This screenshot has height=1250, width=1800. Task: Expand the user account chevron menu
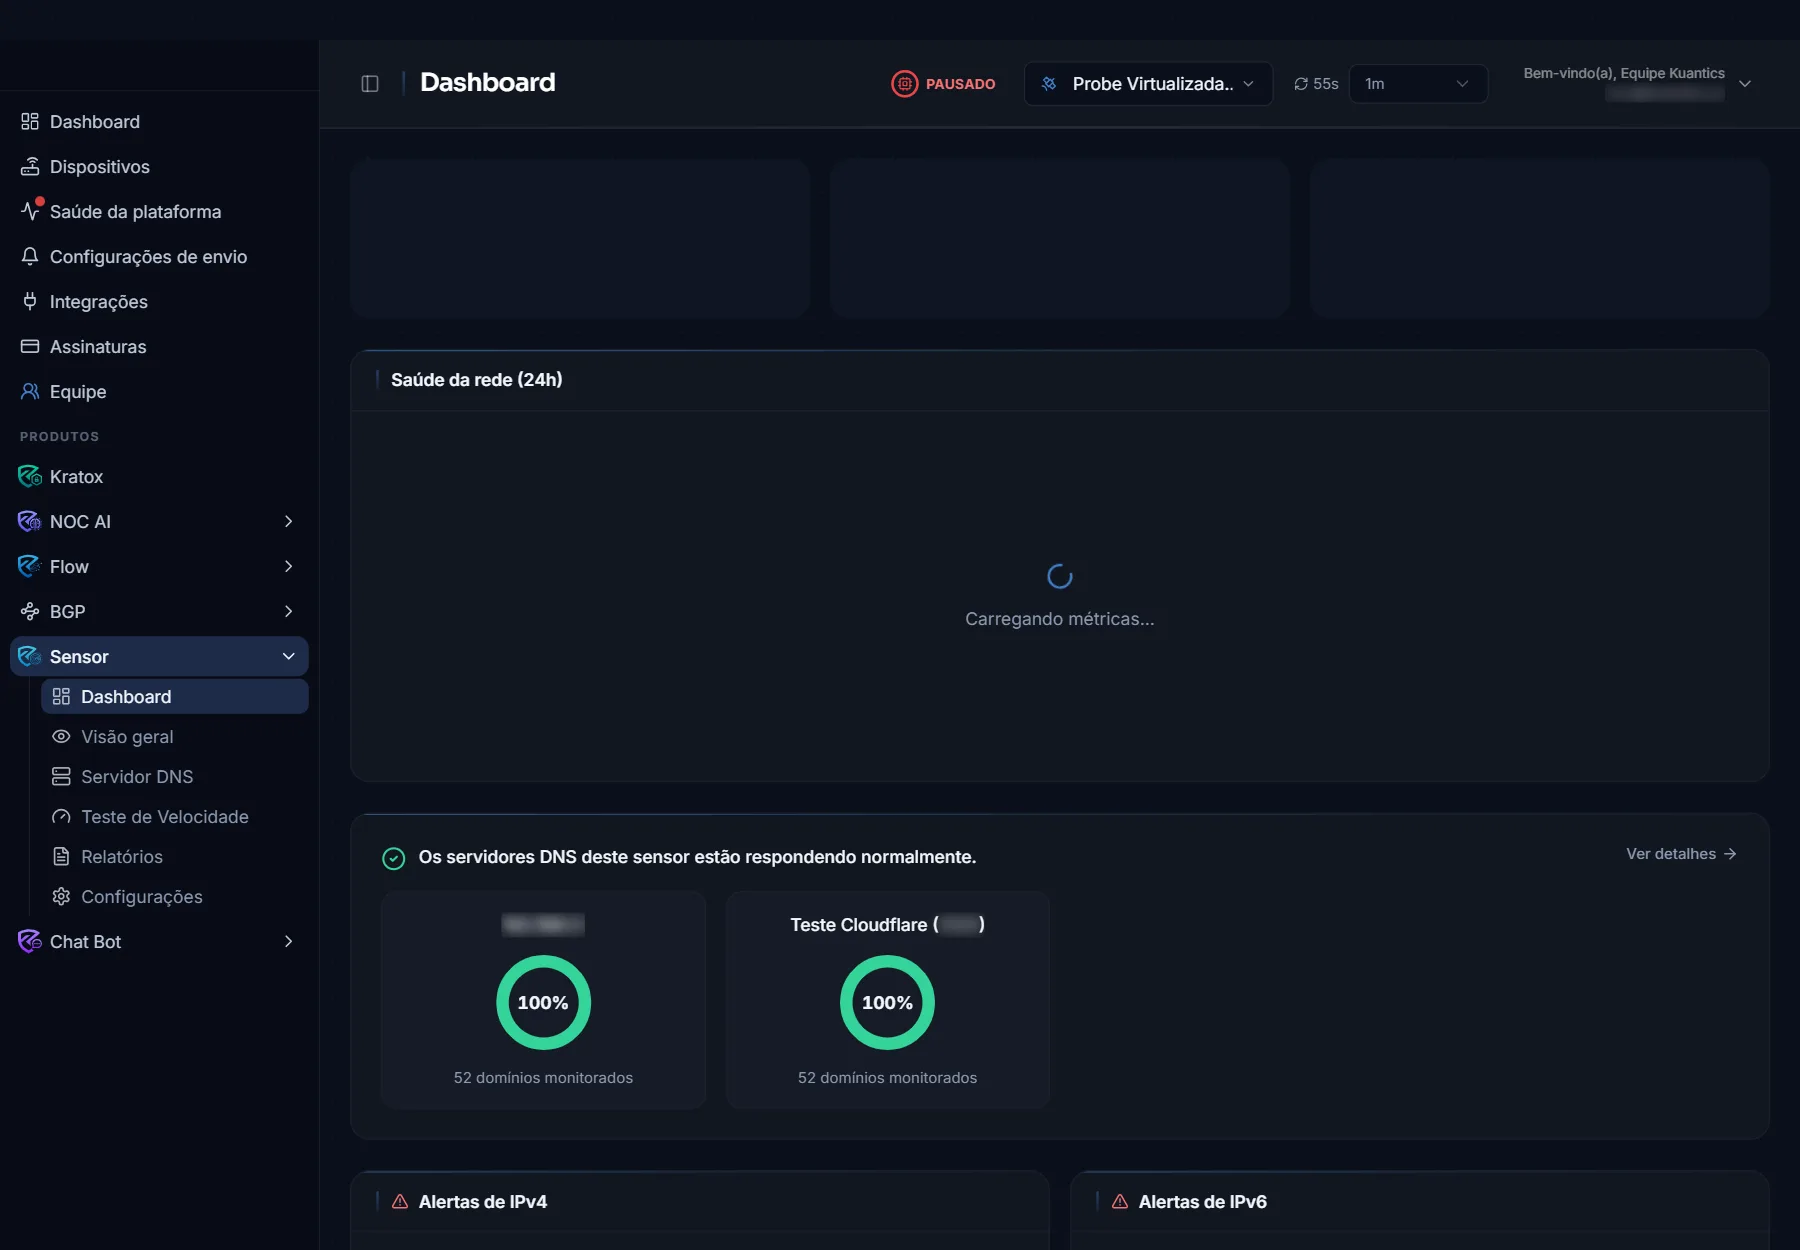[1745, 84]
